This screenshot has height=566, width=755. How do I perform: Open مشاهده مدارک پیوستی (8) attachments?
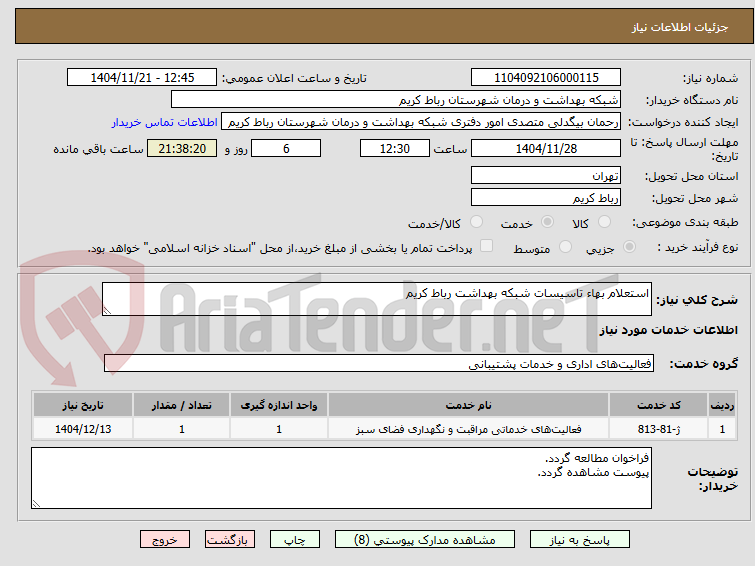click(425, 540)
